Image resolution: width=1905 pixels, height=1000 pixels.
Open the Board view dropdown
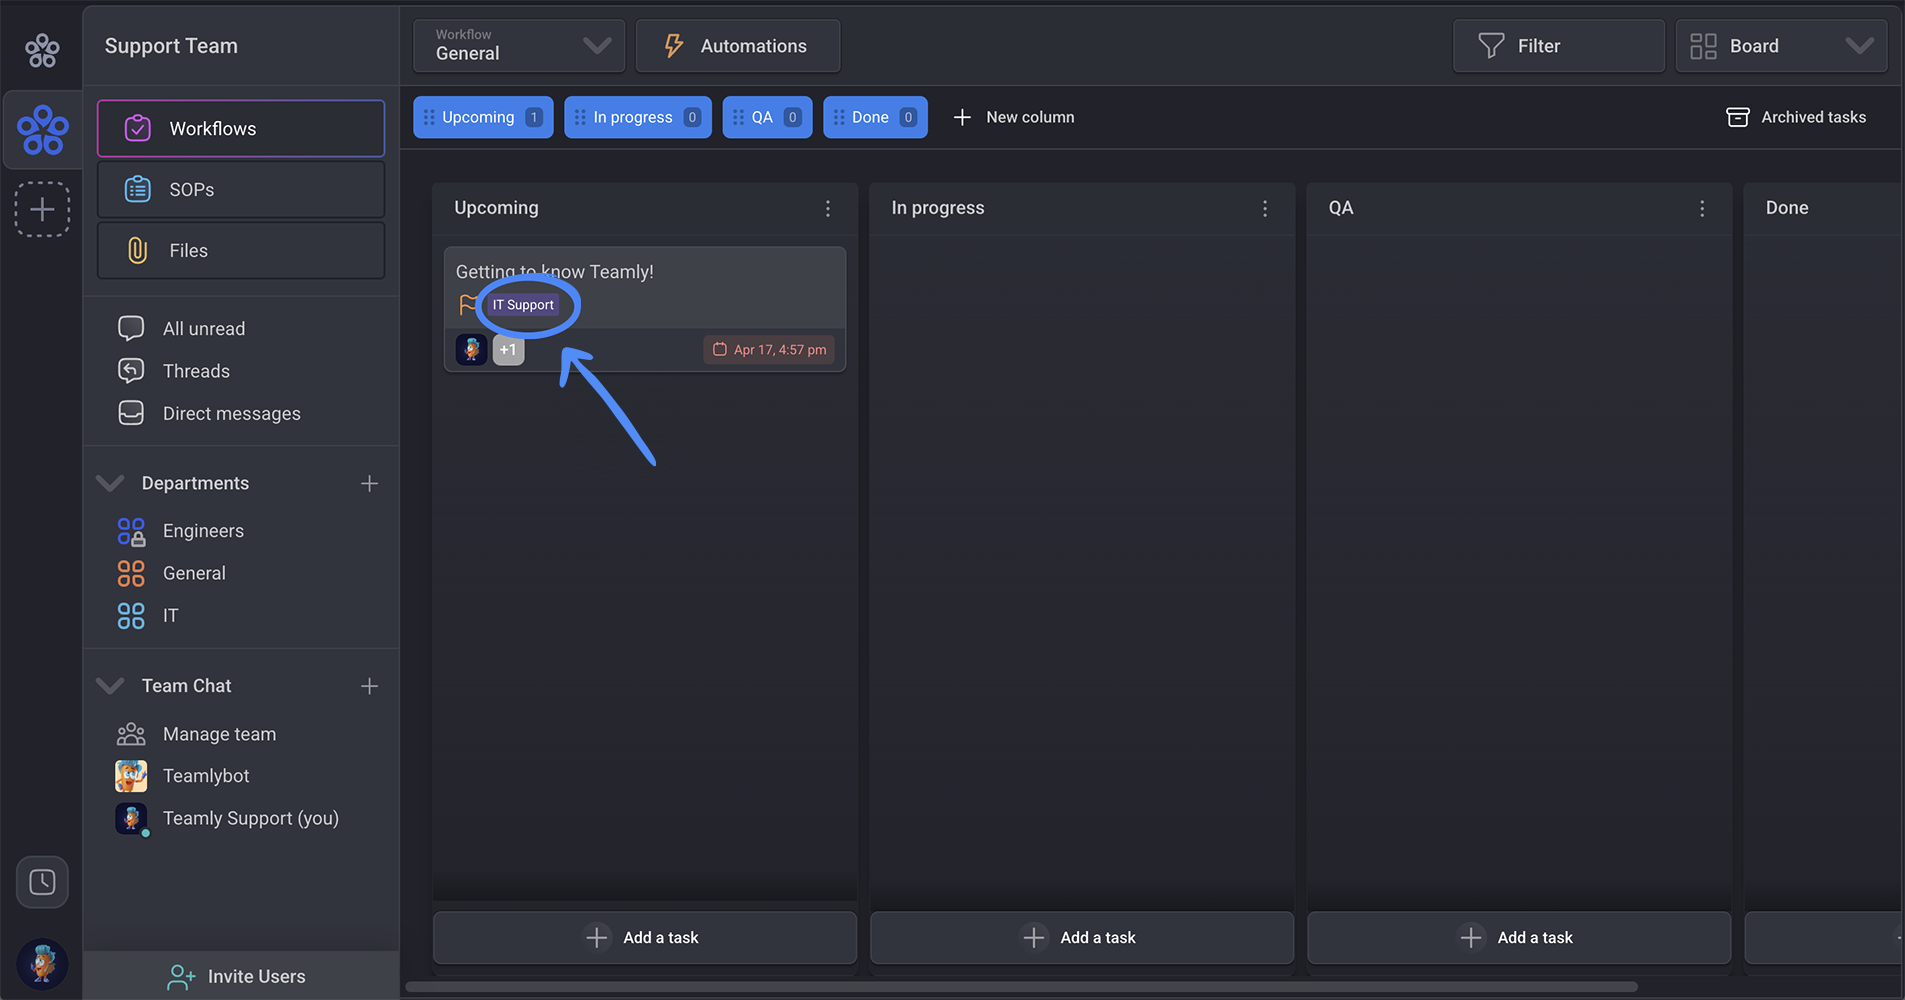click(x=1781, y=46)
